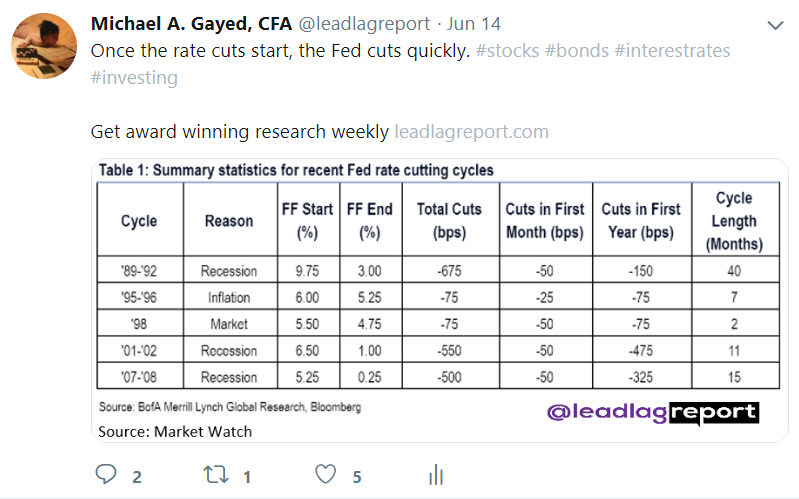Click the tweet text about Fed rate cuts

point(280,50)
